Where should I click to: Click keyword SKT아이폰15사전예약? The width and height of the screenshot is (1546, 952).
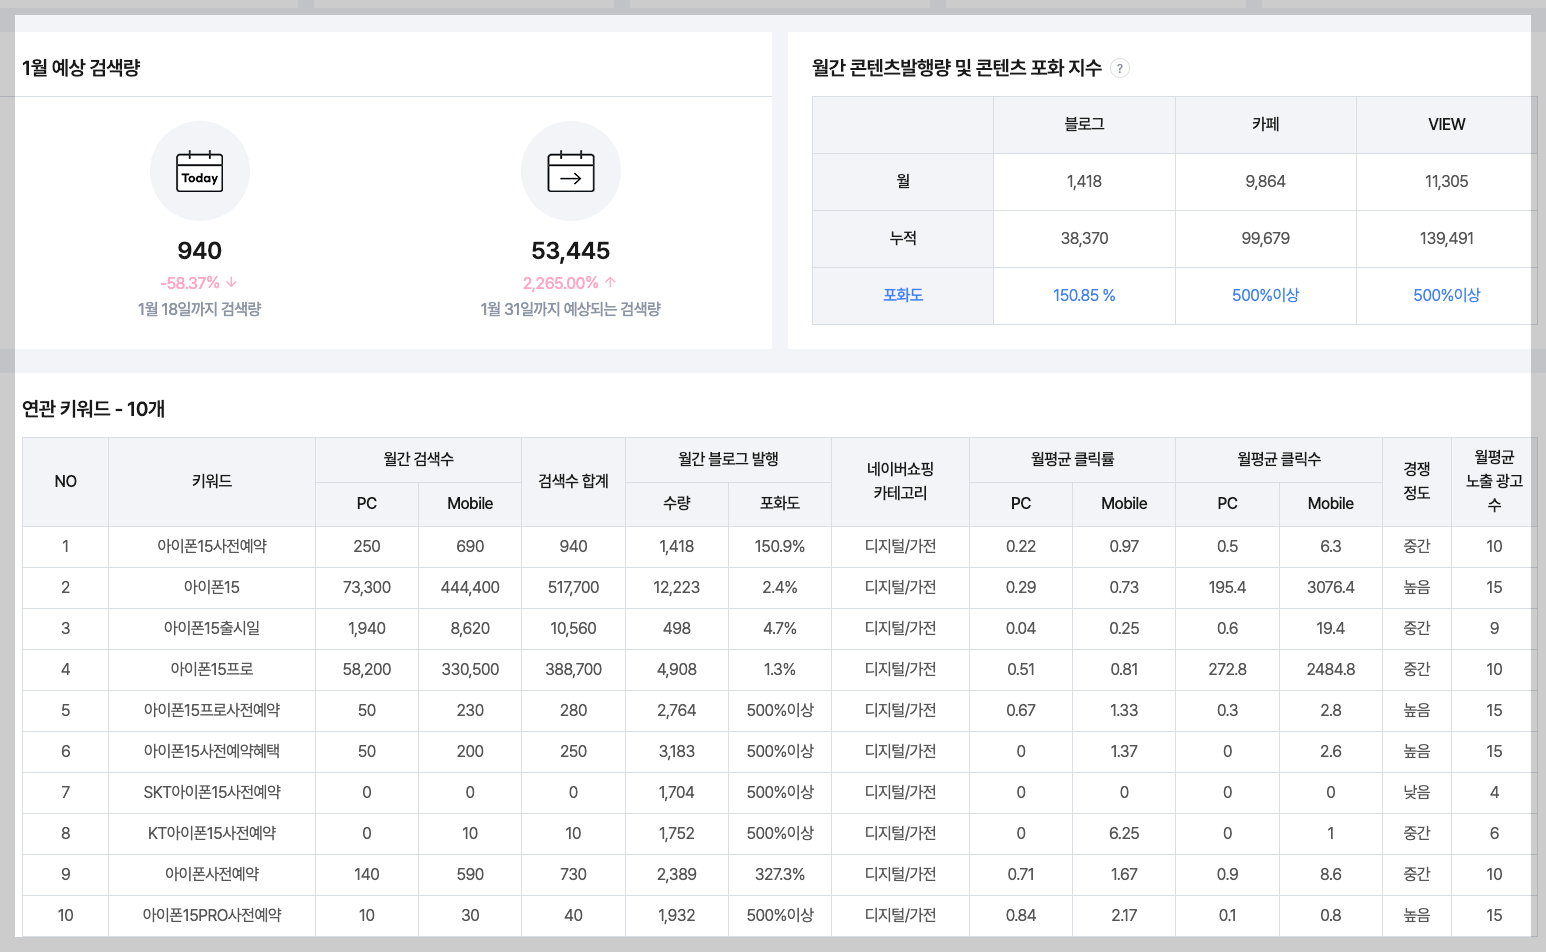(x=212, y=792)
